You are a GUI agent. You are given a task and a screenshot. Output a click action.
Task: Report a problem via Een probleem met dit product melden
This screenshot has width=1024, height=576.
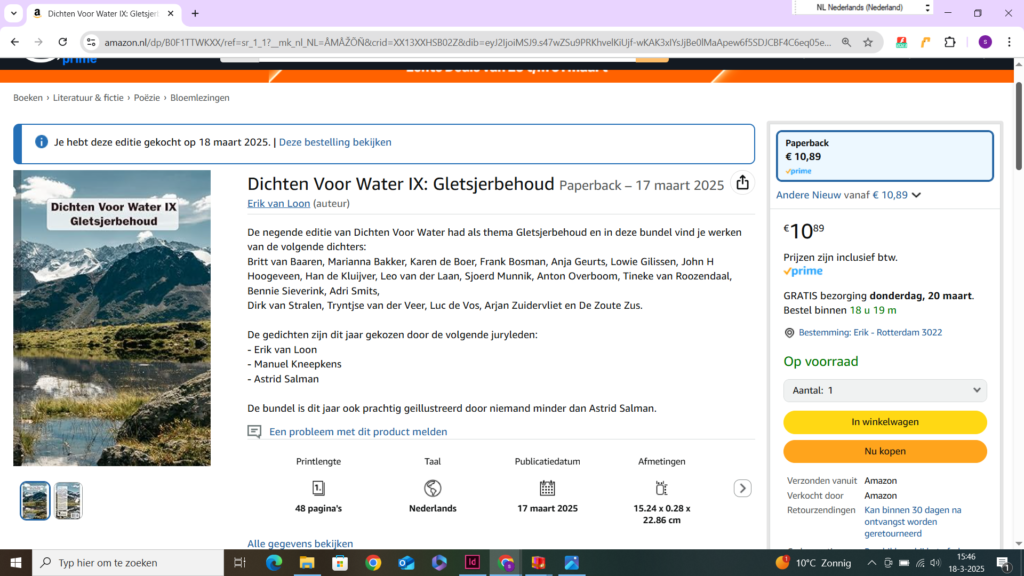coord(358,432)
